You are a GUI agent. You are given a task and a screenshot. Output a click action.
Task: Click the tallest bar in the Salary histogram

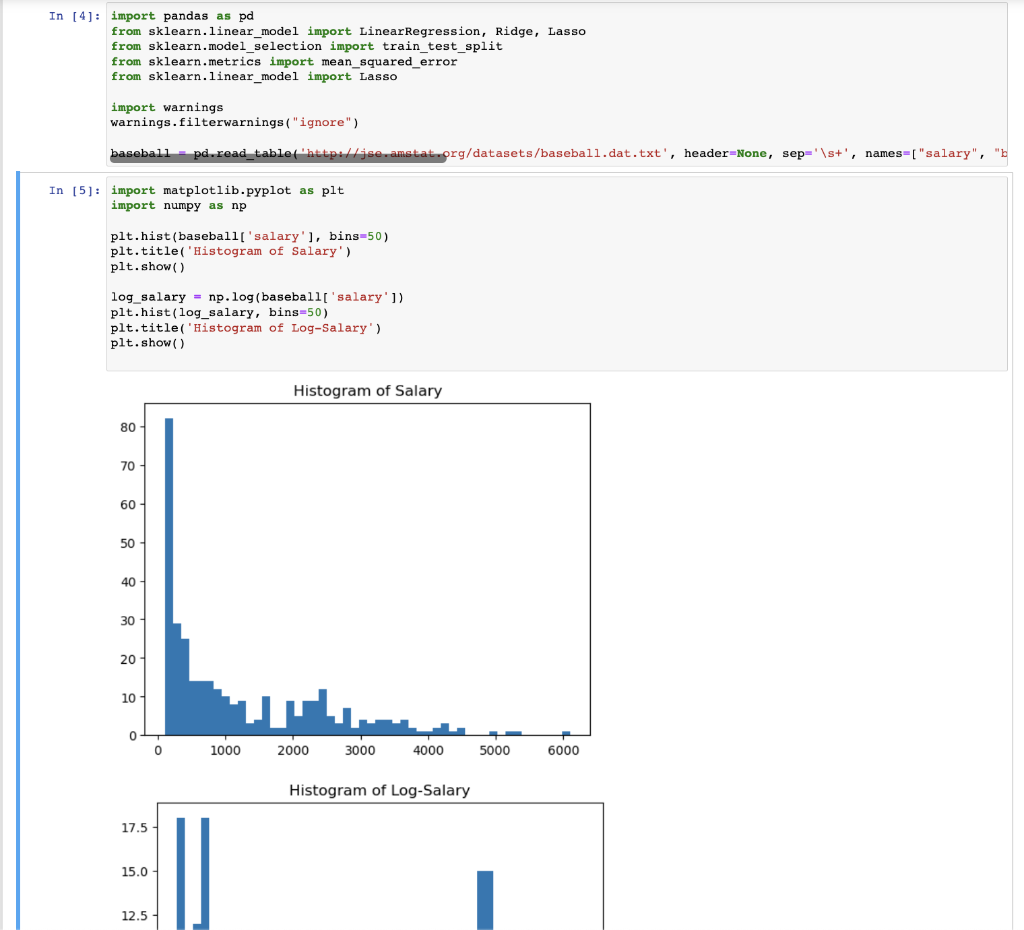[x=168, y=577]
